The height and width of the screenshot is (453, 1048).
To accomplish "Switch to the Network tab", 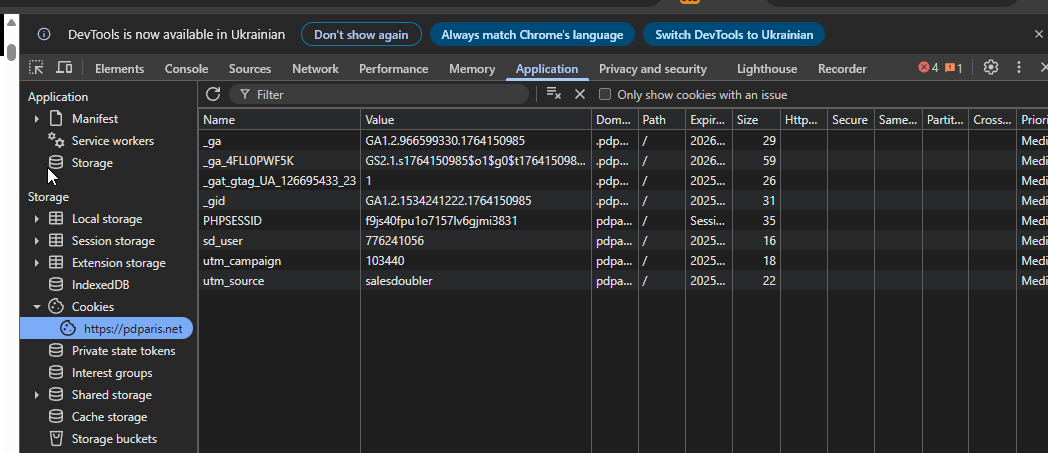I will click(315, 69).
